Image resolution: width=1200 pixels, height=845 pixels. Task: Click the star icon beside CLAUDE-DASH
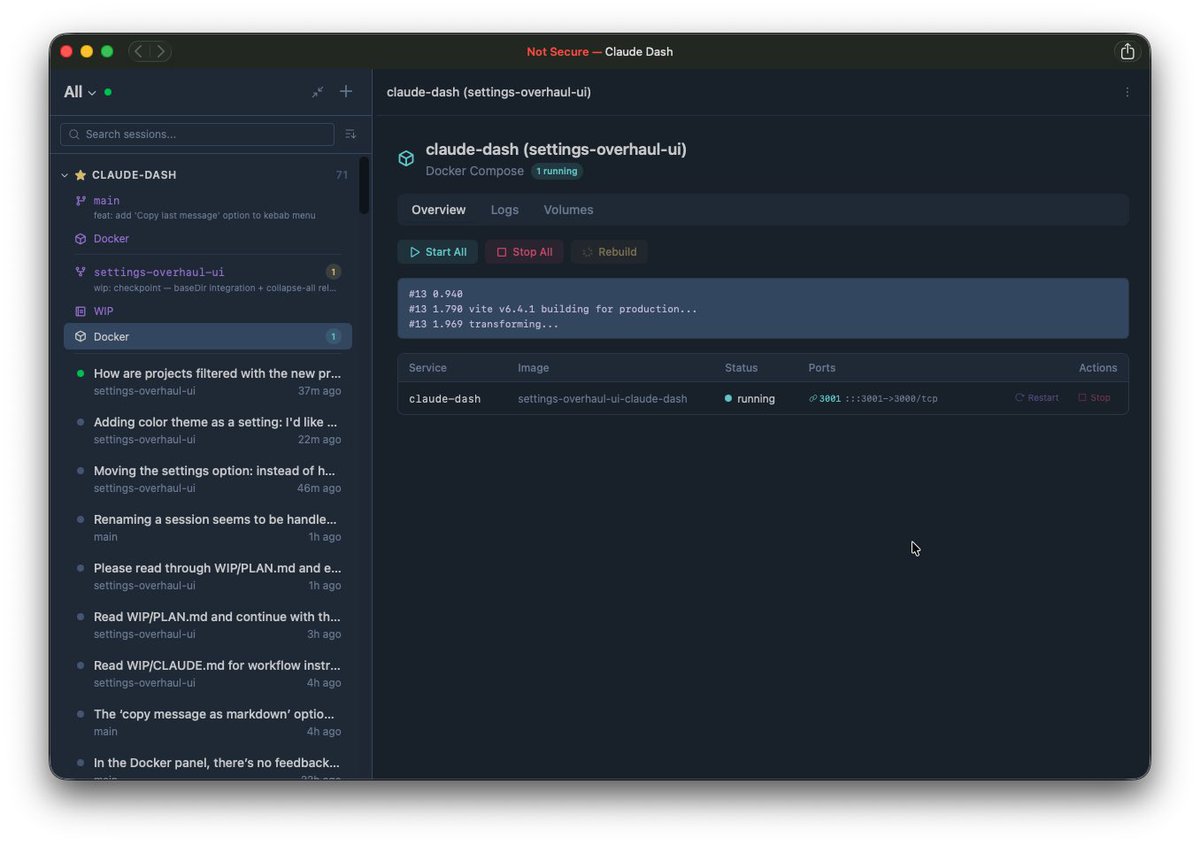coord(81,175)
